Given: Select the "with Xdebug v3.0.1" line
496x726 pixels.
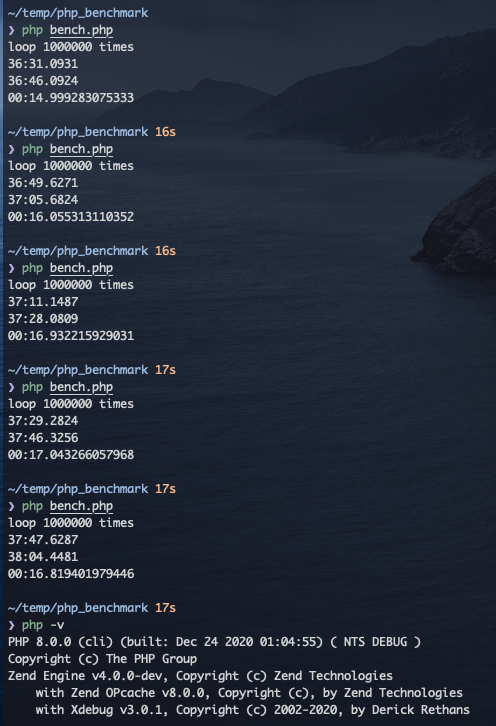Looking at the screenshot, I should 252,710.
